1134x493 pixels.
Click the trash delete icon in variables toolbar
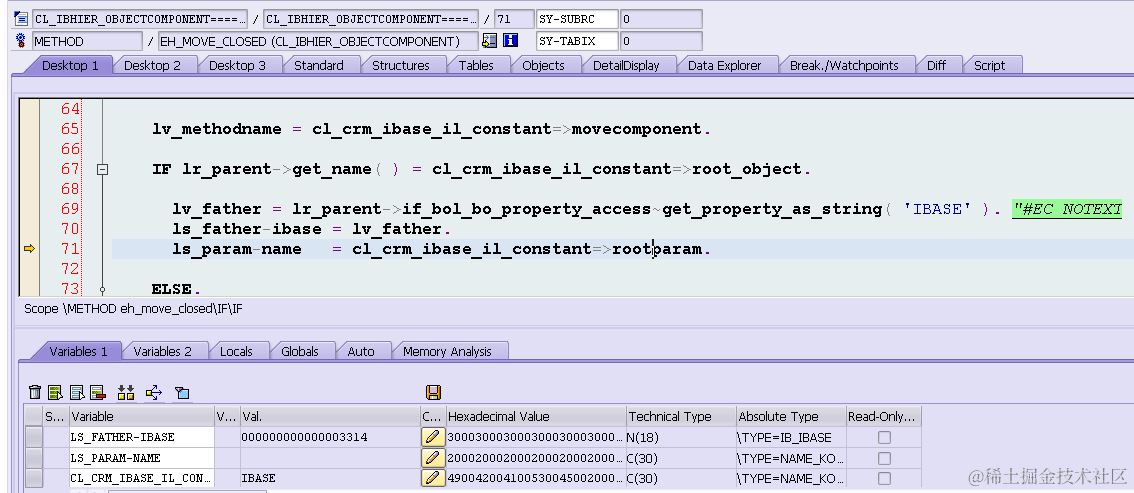coord(35,393)
